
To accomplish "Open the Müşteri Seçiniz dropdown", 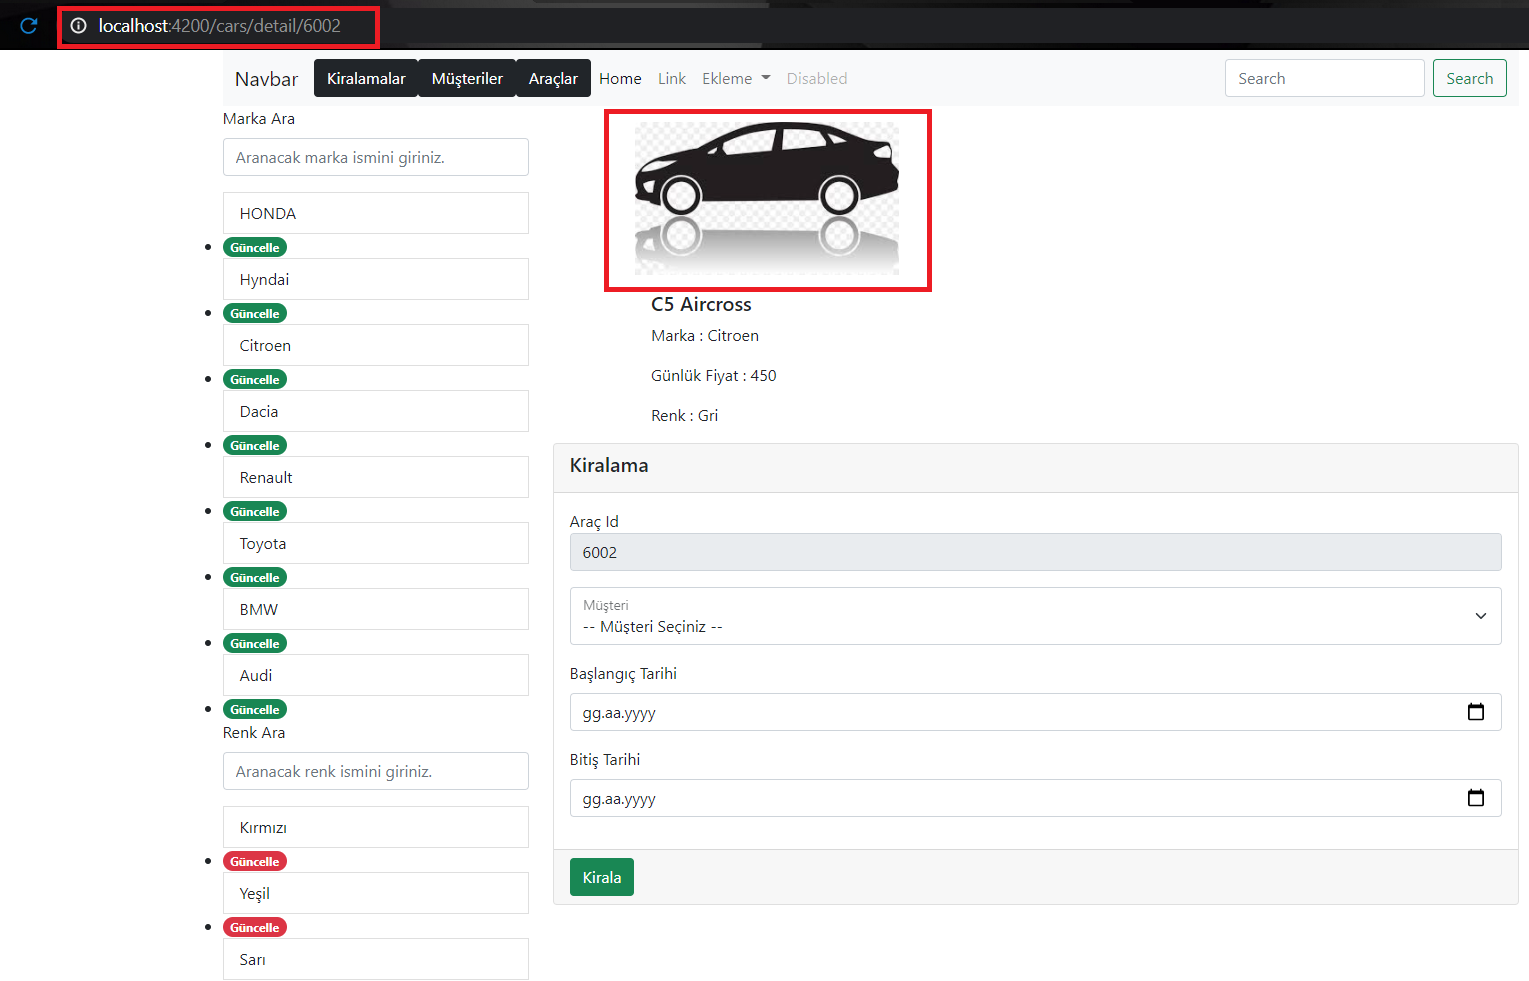I will pos(1035,616).
